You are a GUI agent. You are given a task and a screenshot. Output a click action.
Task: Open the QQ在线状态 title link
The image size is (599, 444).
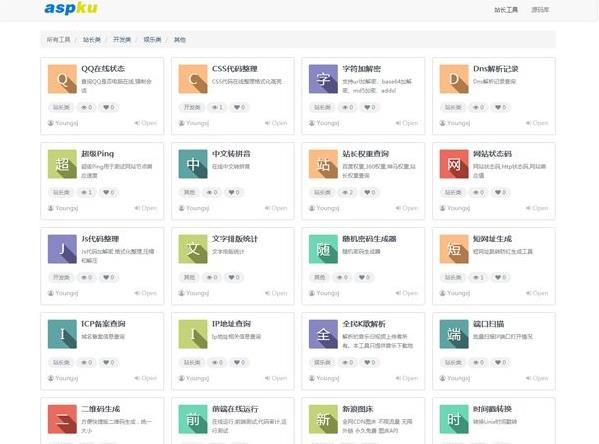point(103,69)
